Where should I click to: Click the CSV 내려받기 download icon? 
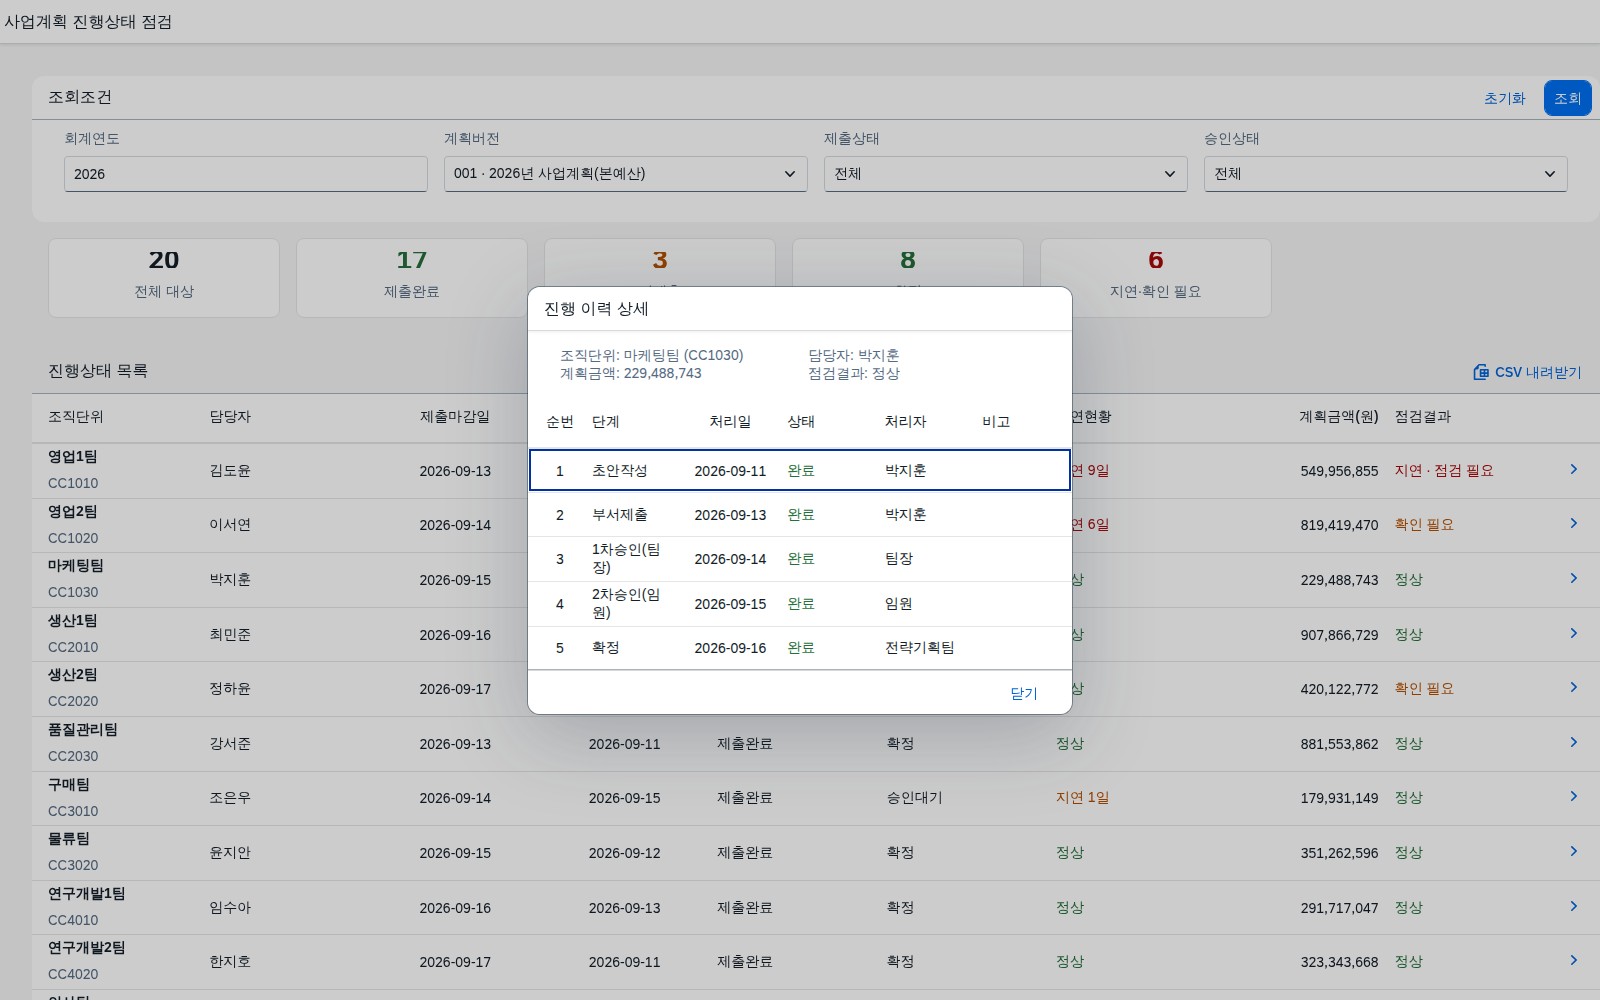point(1481,372)
